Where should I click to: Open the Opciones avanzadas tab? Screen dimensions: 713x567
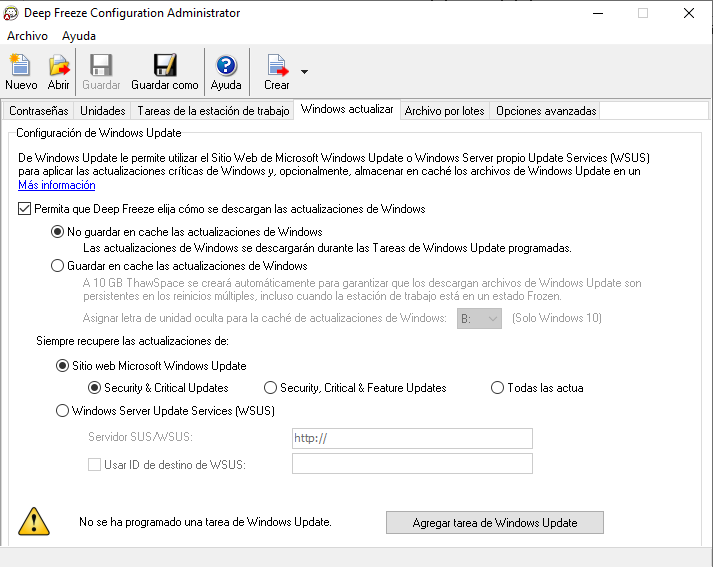coord(546,111)
